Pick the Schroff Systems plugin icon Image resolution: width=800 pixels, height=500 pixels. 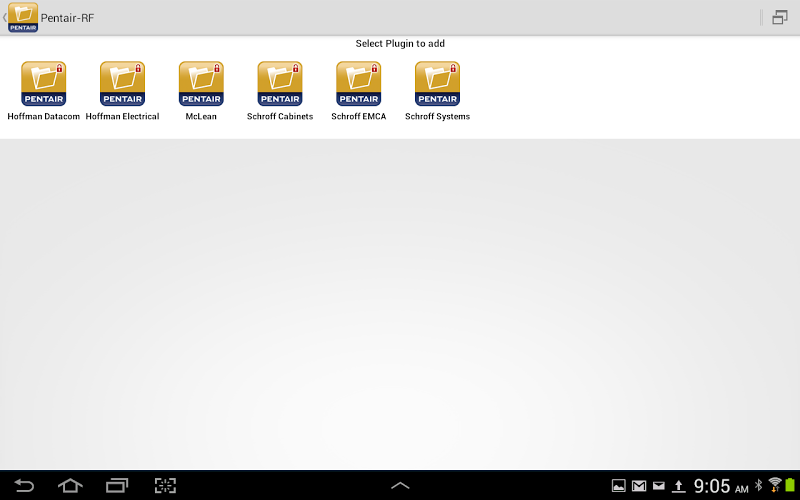tap(437, 84)
